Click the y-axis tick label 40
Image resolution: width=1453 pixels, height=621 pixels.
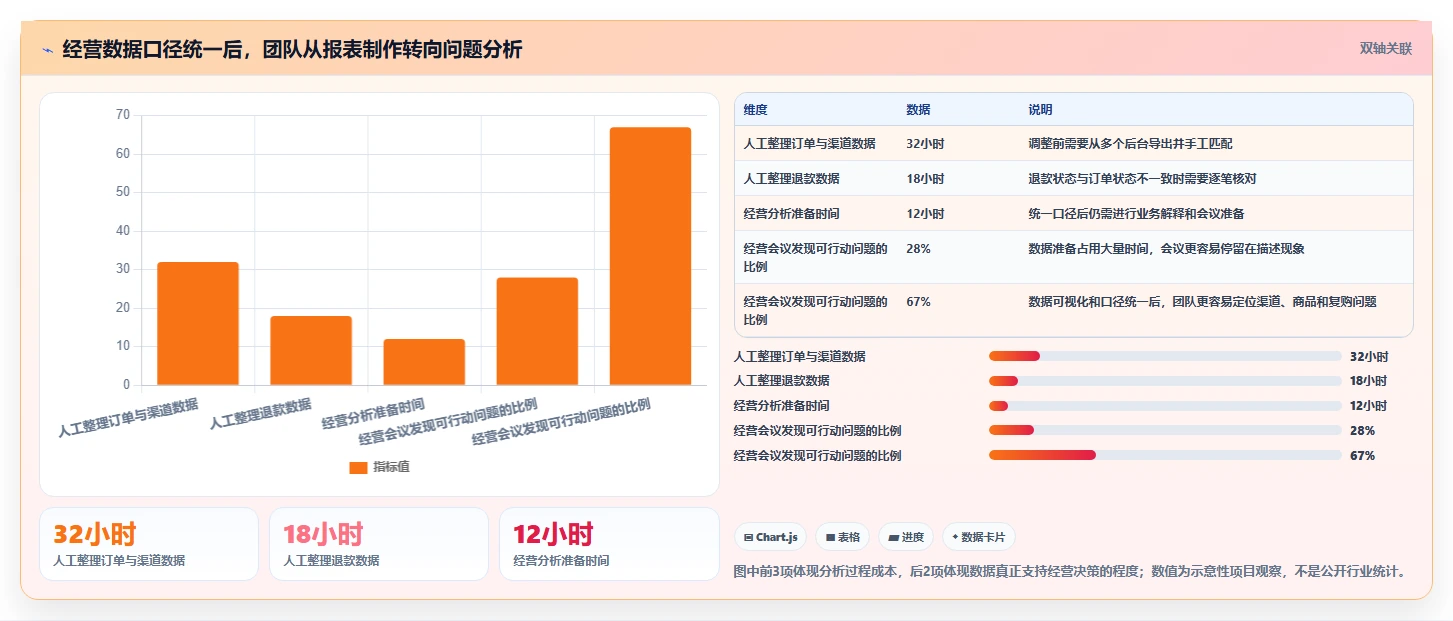123,231
